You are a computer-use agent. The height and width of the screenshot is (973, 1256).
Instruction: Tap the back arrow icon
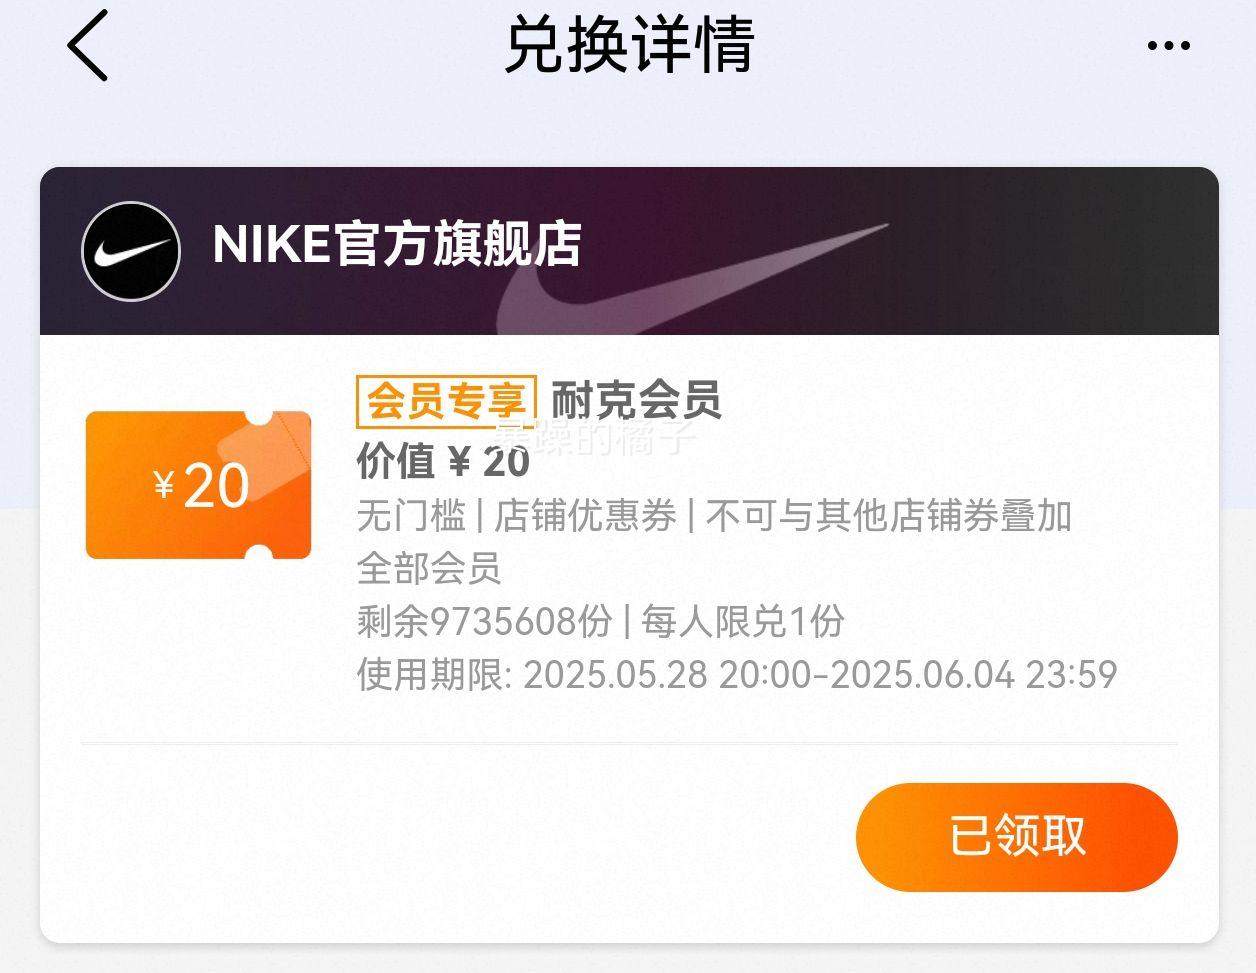tap(88, 45)
